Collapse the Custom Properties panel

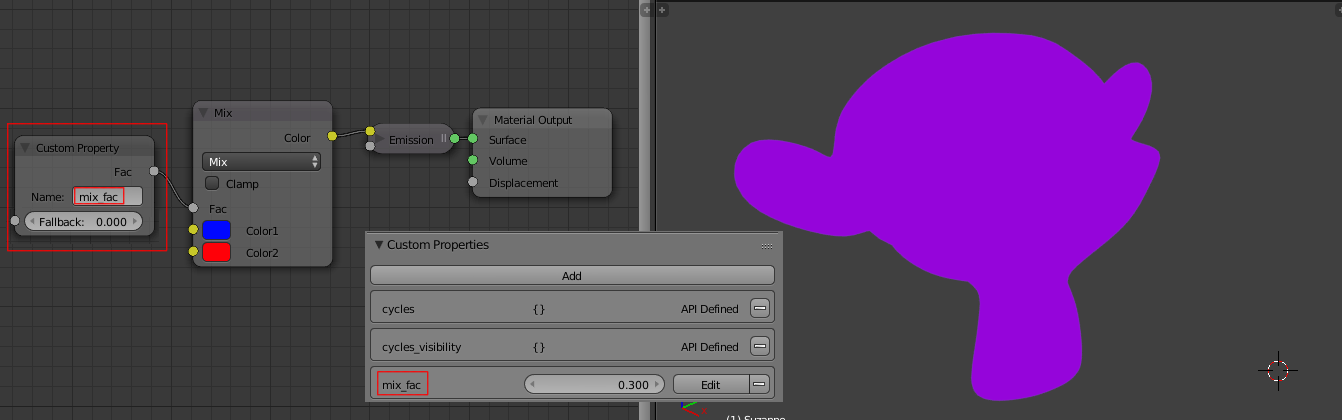point(379,245)
